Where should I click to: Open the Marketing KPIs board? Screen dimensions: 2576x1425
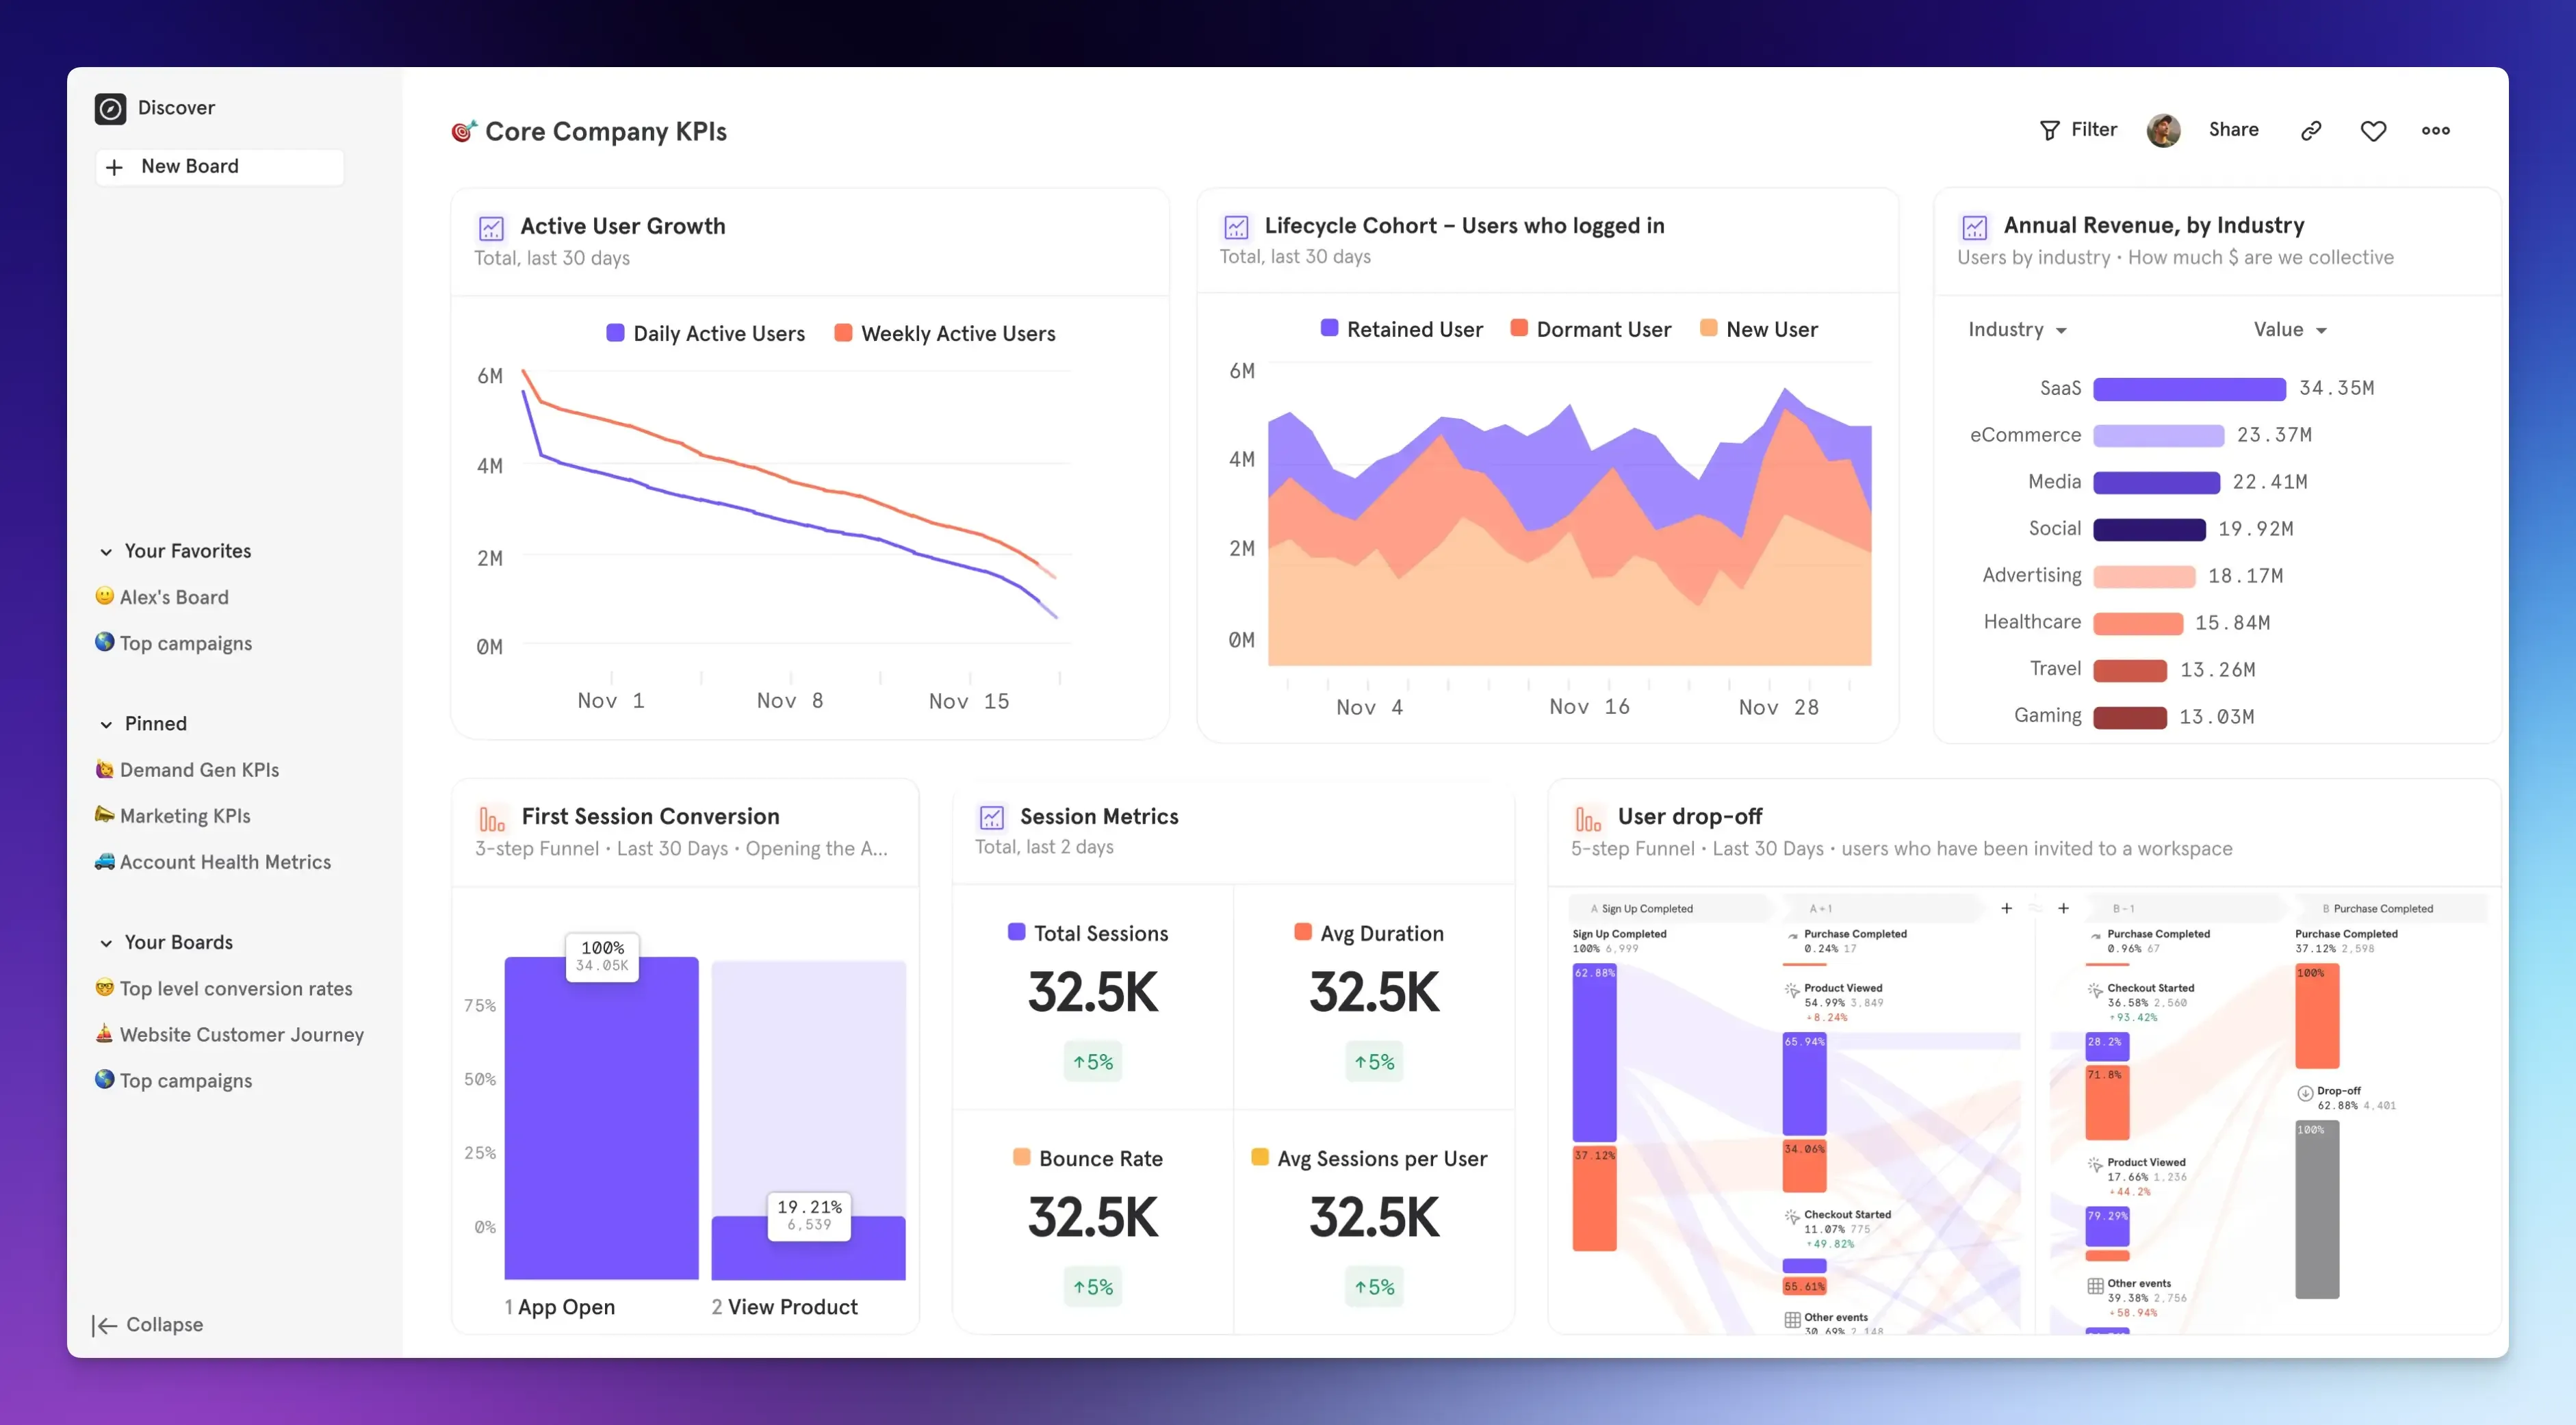186,815
